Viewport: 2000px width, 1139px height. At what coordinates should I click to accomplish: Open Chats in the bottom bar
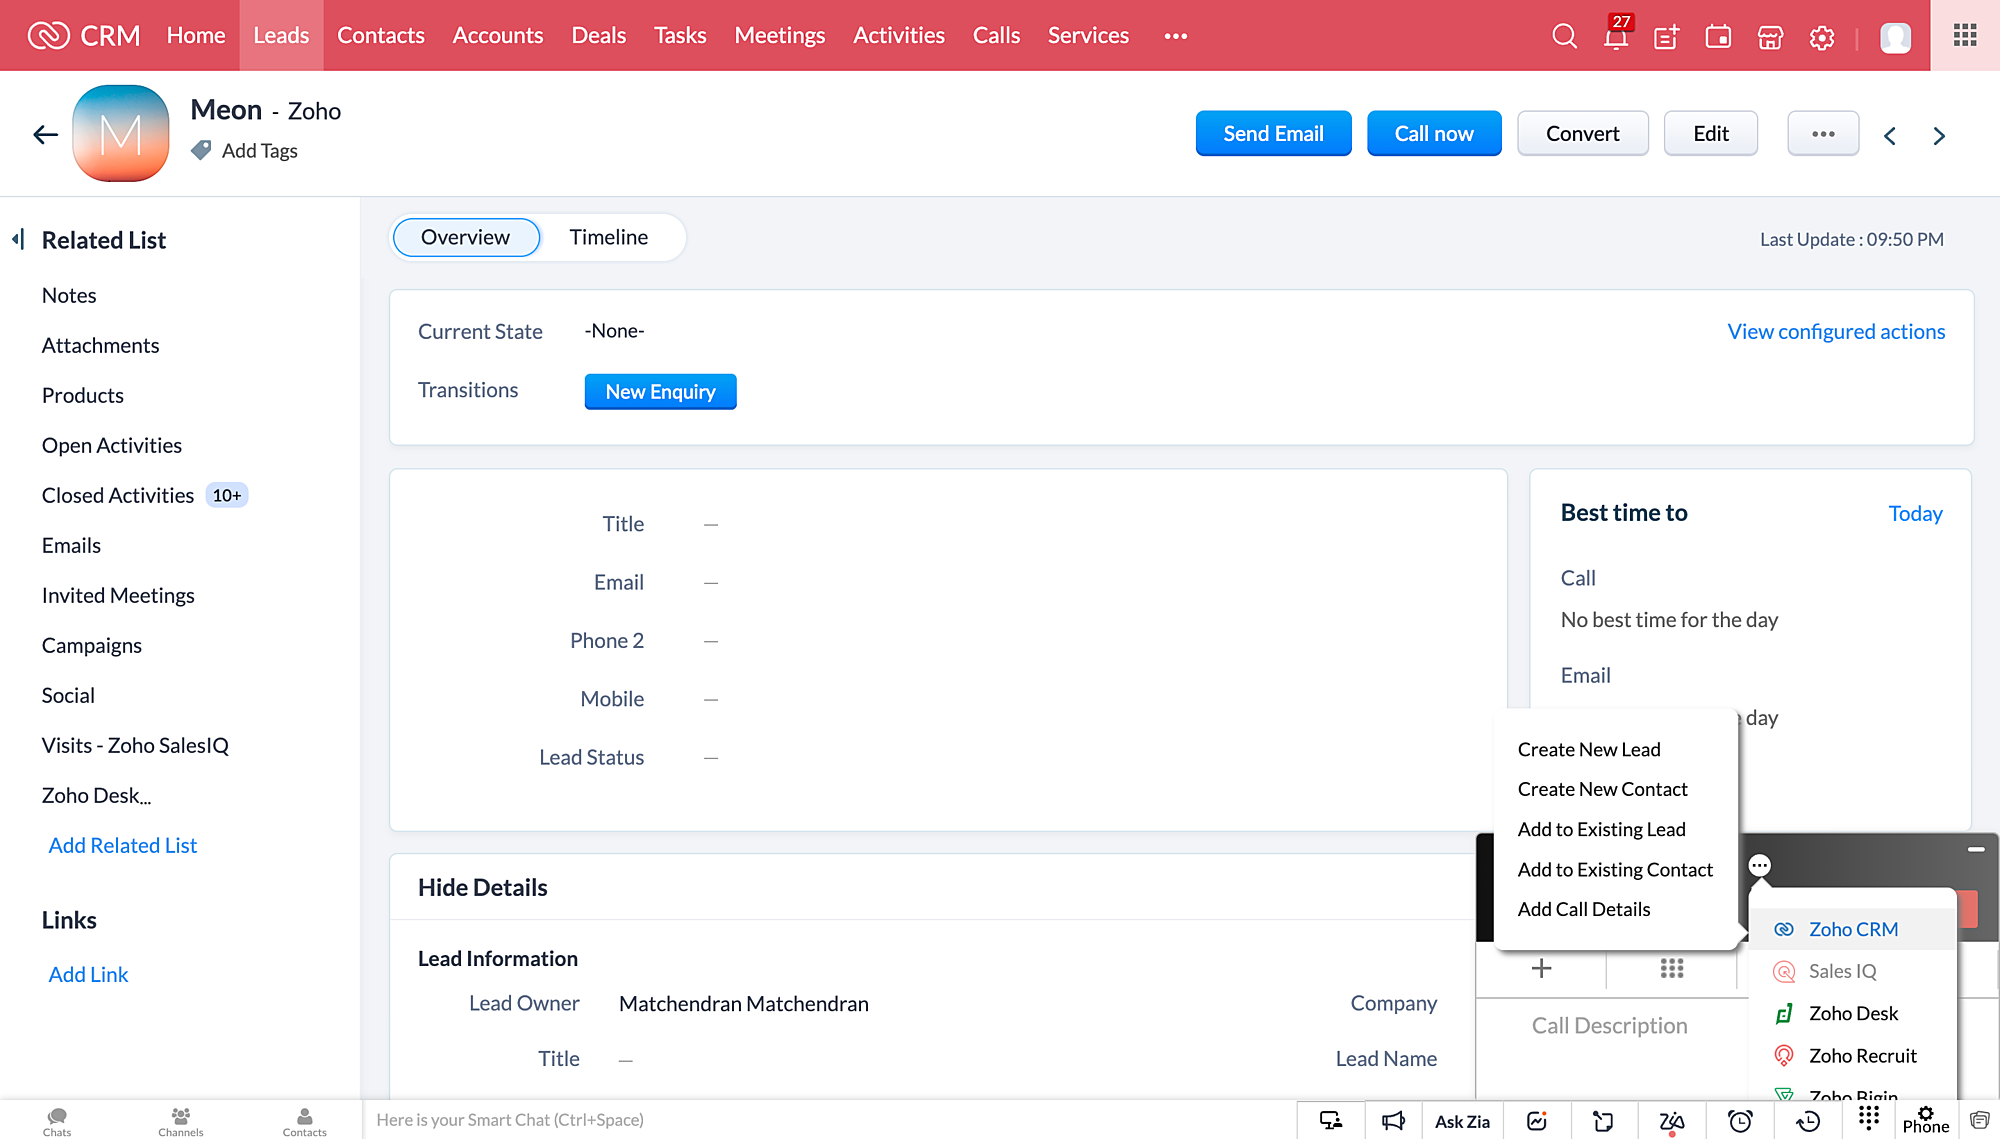coord(57,1121)
